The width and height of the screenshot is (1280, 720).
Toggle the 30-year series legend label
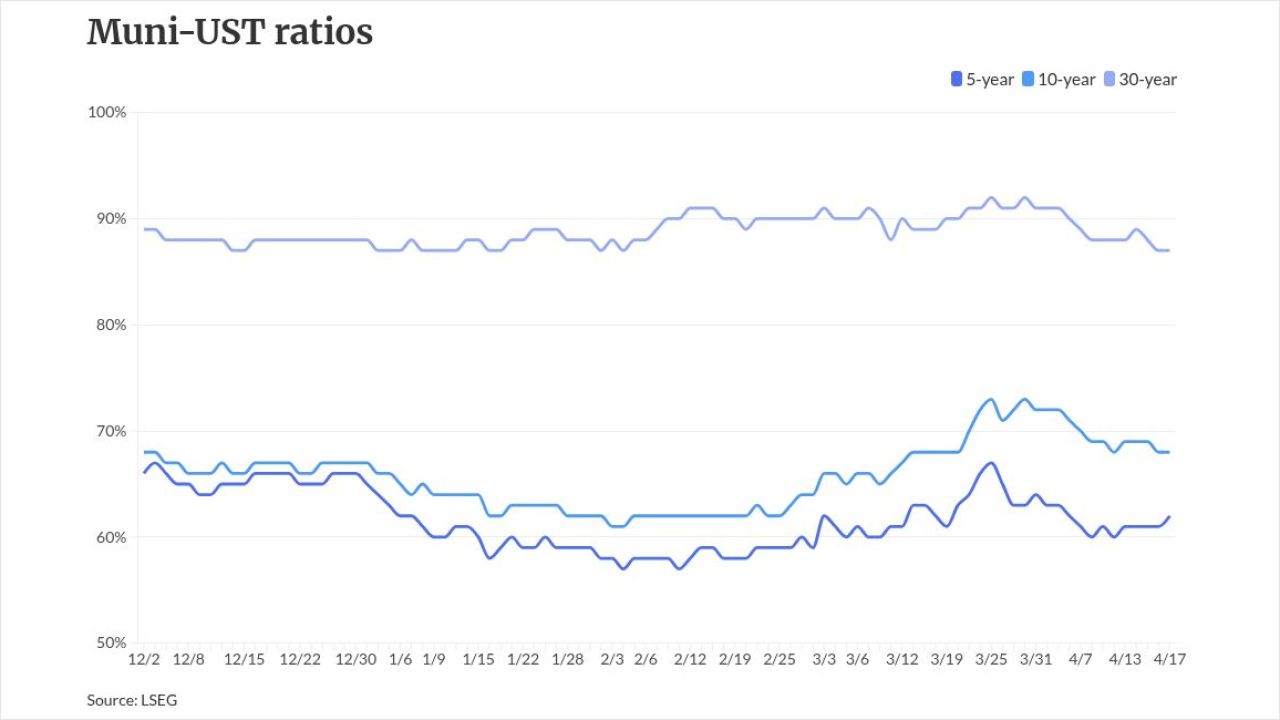tap(1147, 79)
